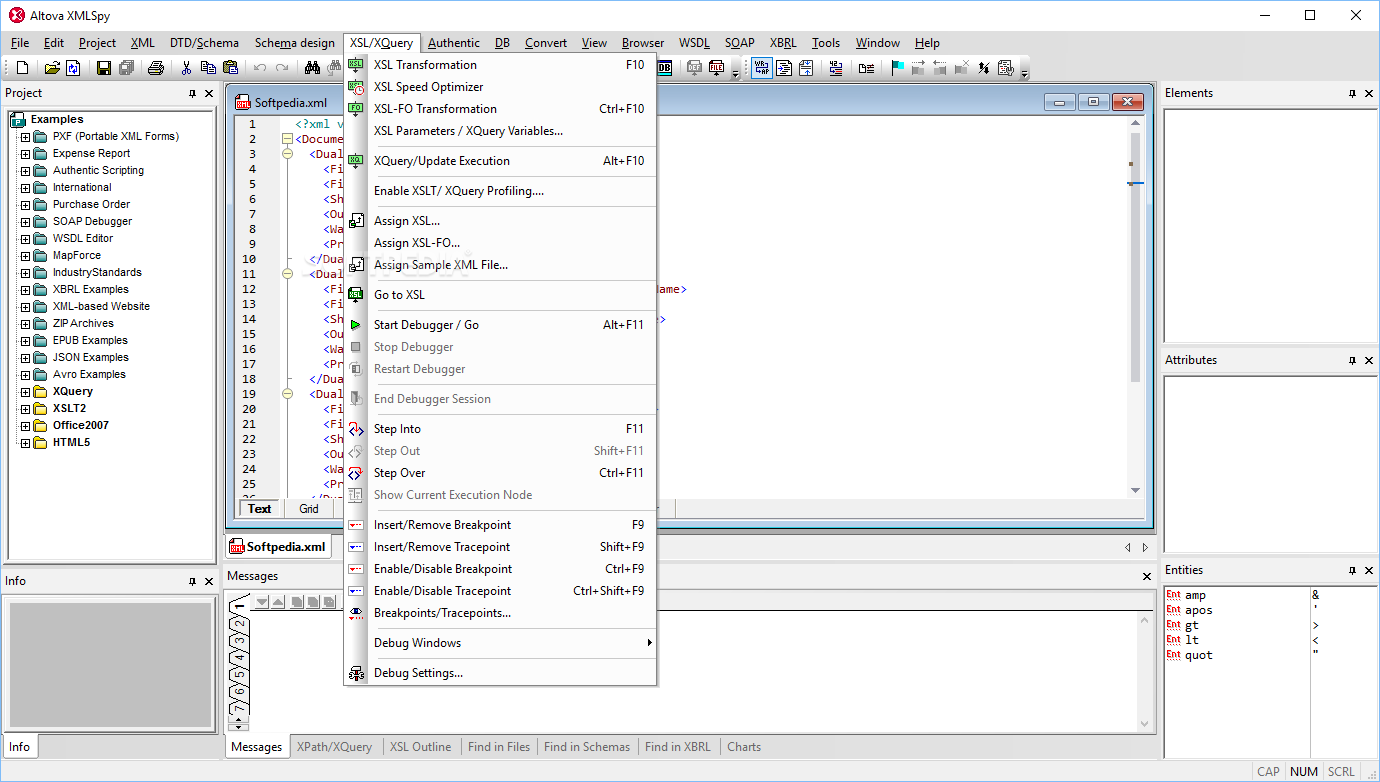Click the Paste clipboard icon
The height and width of the screenshot is (782, 1380).
[231, 68]
